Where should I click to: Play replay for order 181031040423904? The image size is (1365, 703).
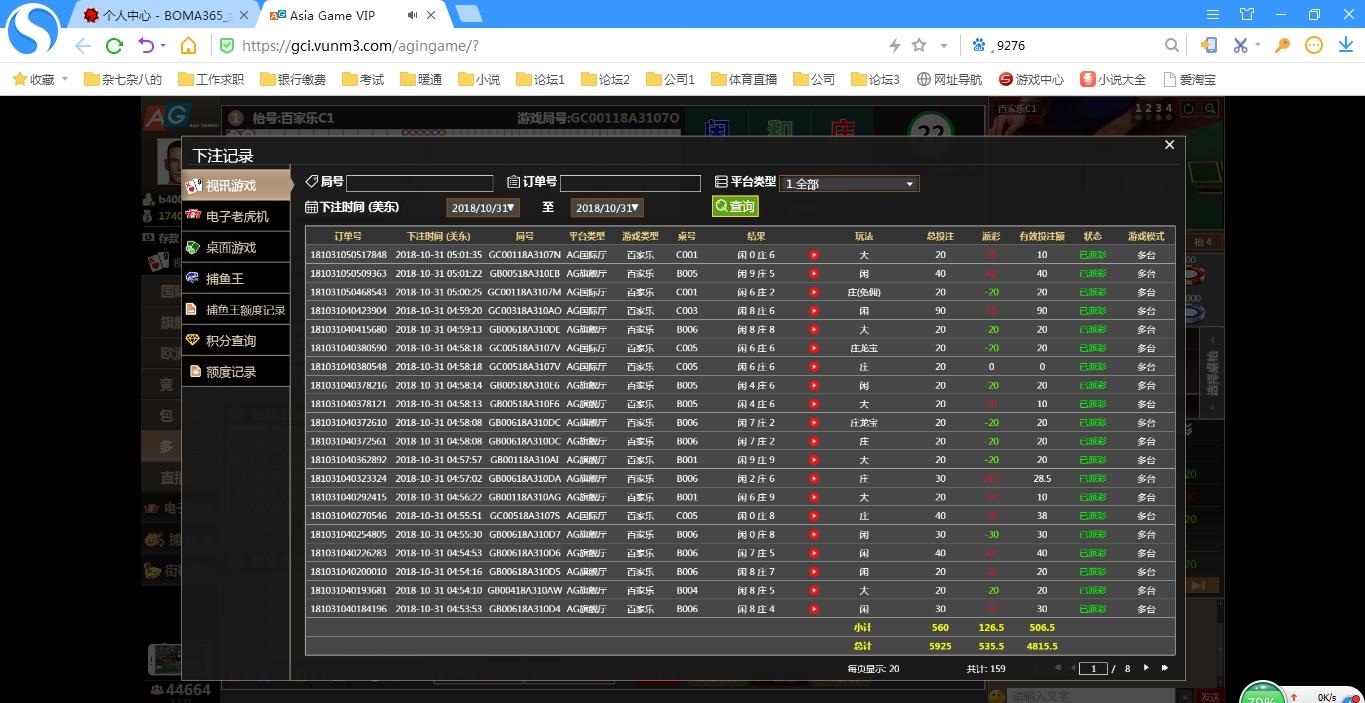tap(813, 311)
